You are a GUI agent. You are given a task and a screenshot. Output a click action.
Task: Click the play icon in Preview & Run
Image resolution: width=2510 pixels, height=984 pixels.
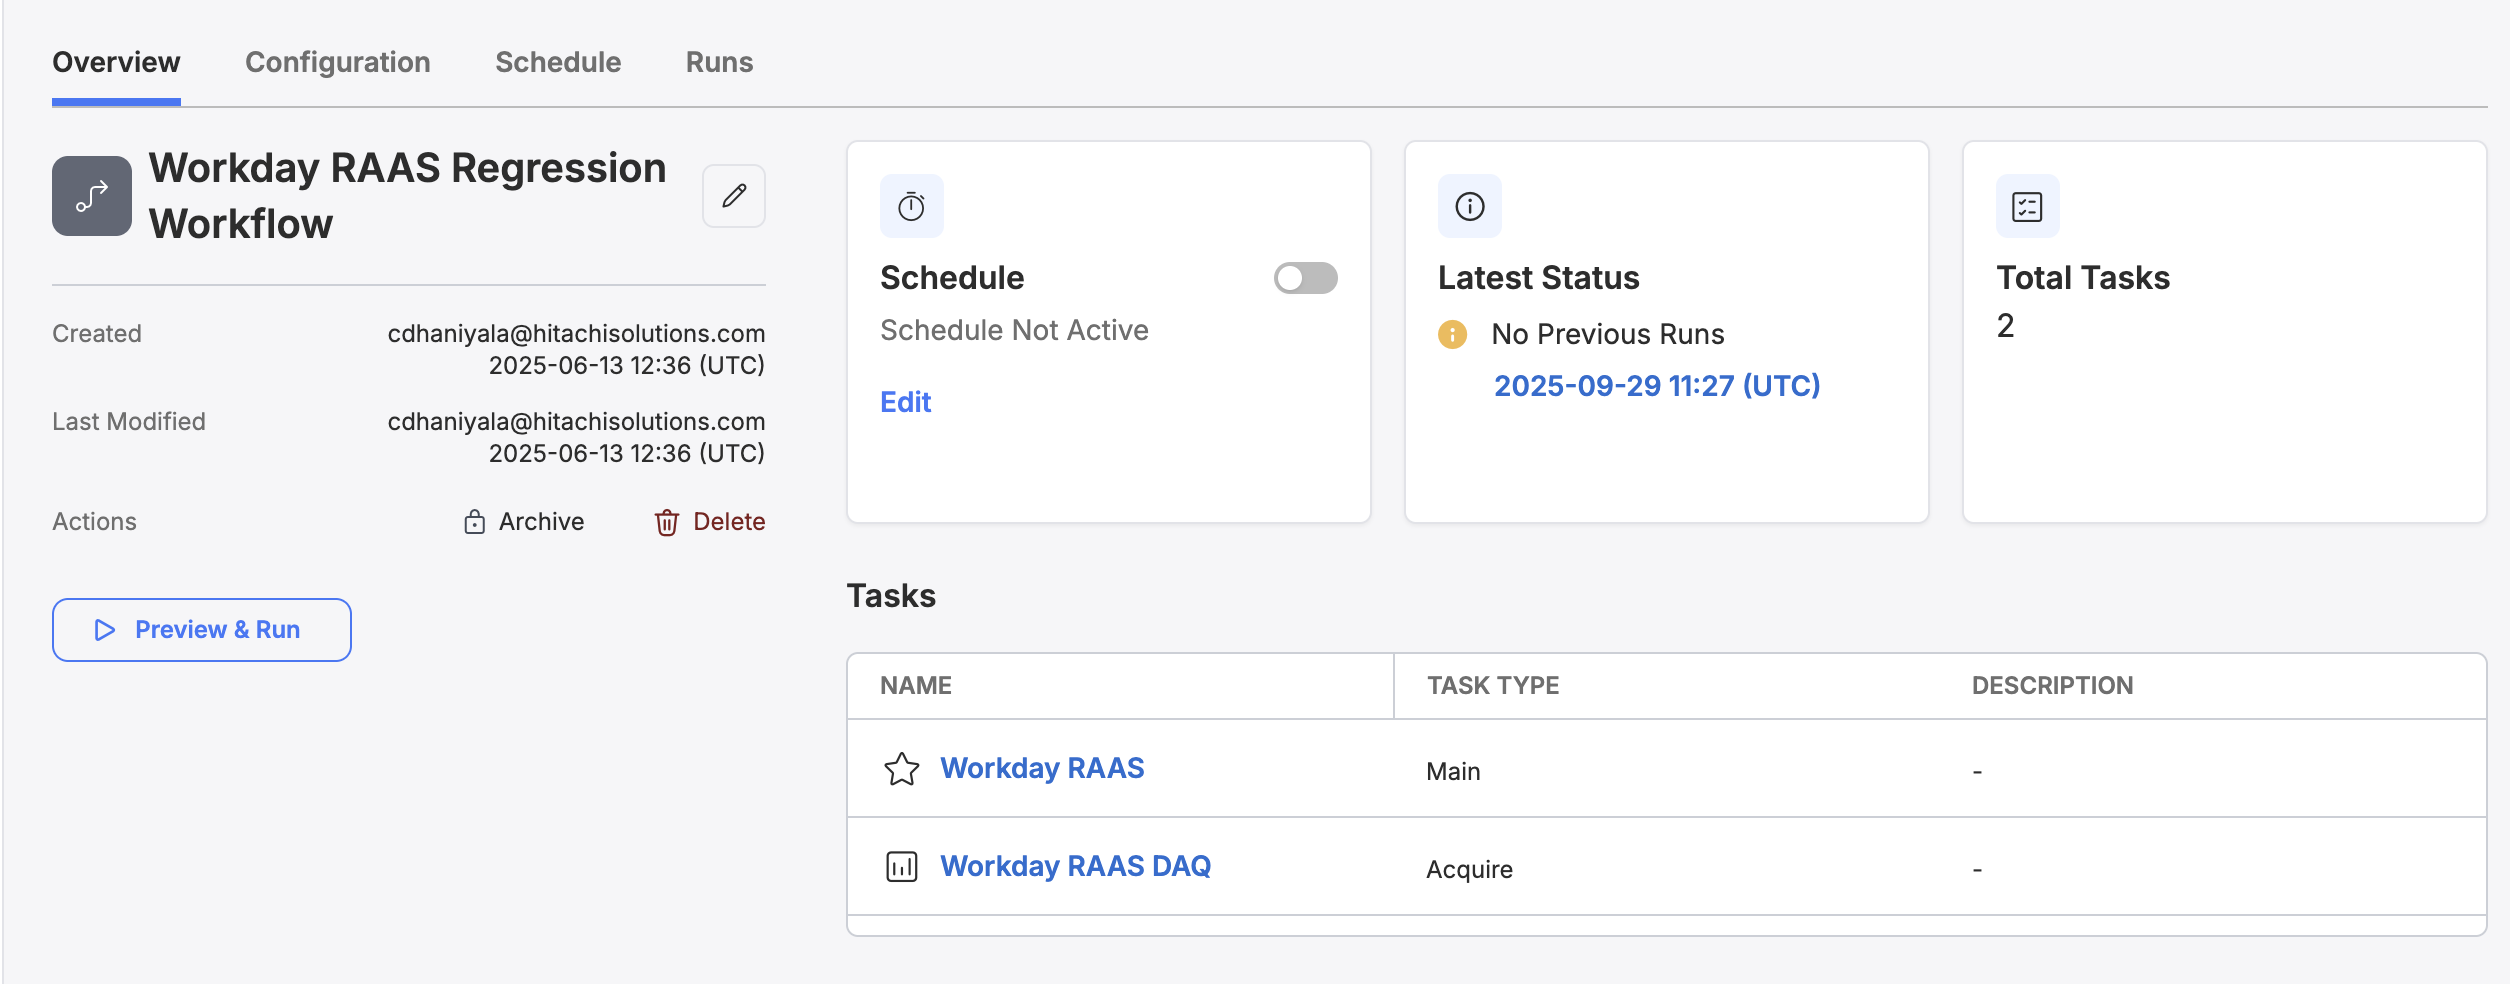click(104, 630)
